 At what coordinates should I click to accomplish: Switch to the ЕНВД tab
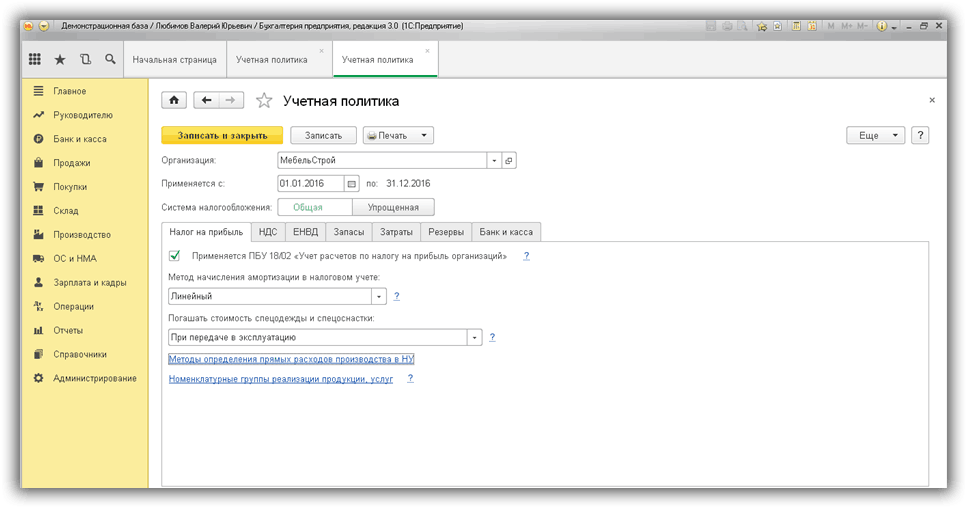pos(305,232)
